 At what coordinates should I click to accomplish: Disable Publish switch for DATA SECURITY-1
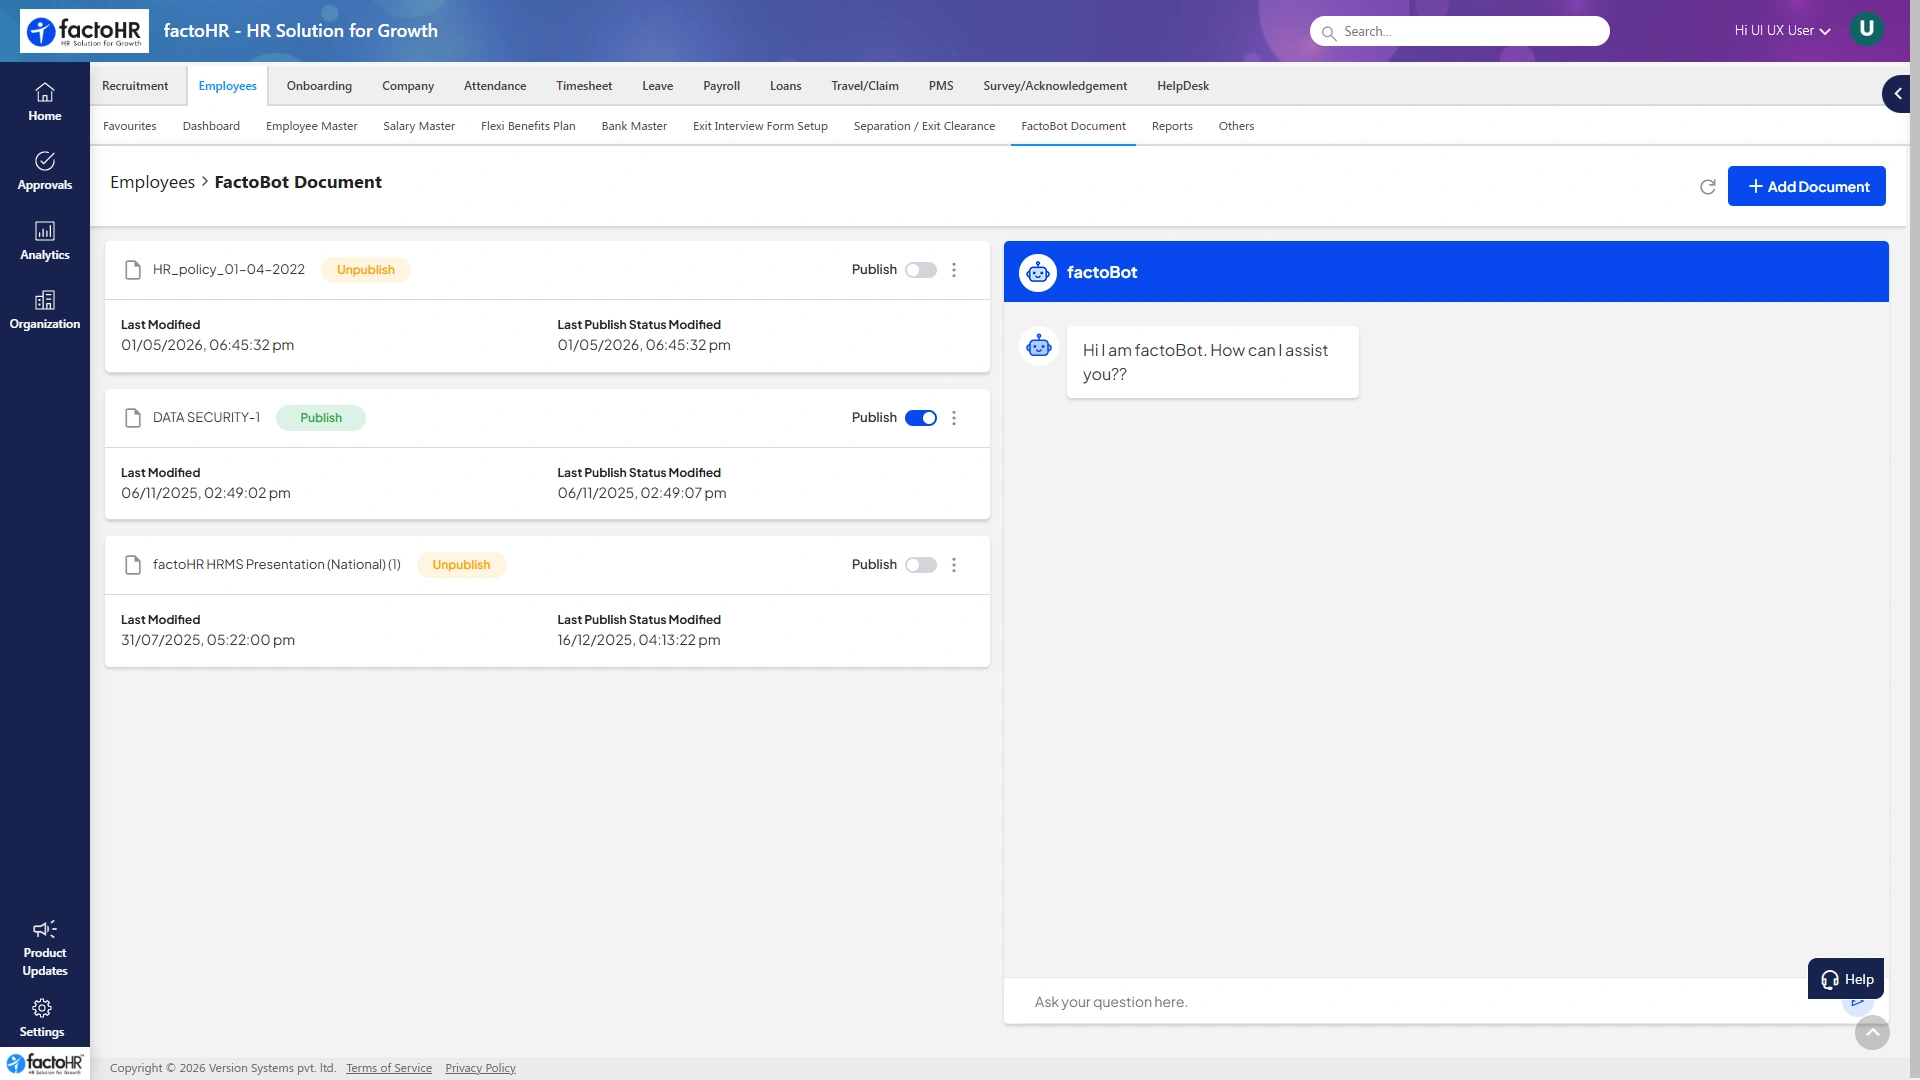921,418
